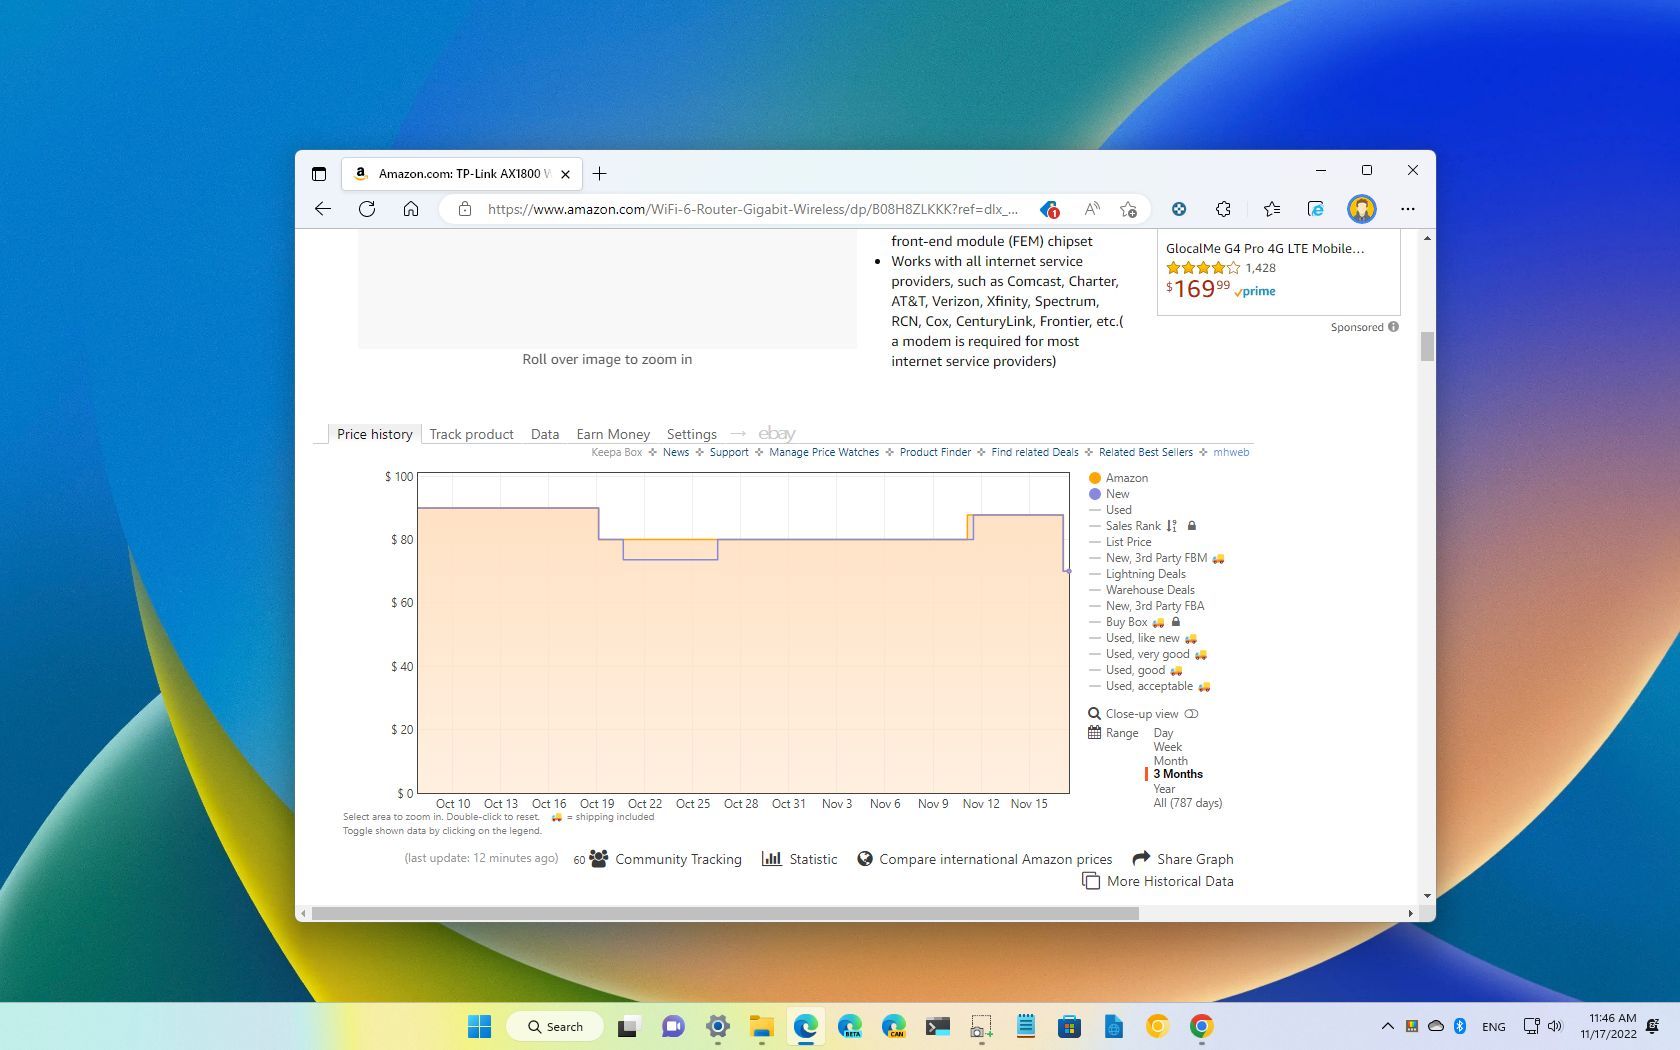Click the globe icon to compare international prices
This screenshot has width=1680, height=1050.
point(864,859)
